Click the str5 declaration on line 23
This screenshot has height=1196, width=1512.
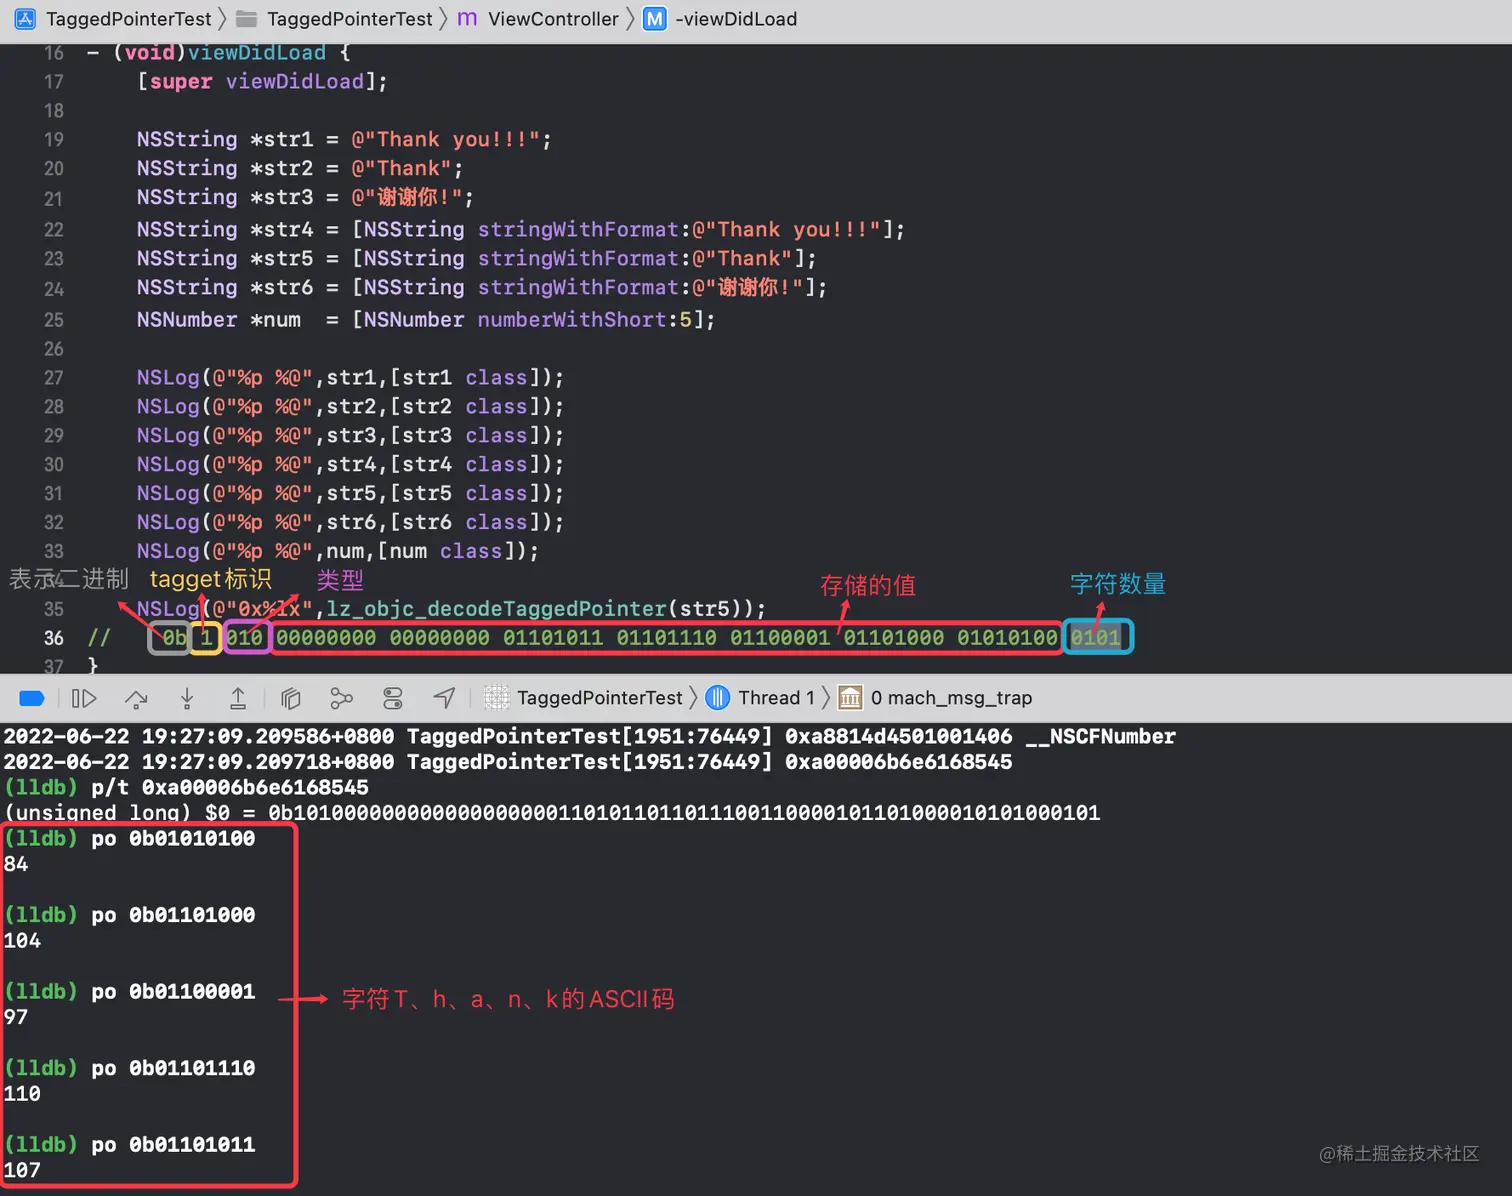pos(281,259)
